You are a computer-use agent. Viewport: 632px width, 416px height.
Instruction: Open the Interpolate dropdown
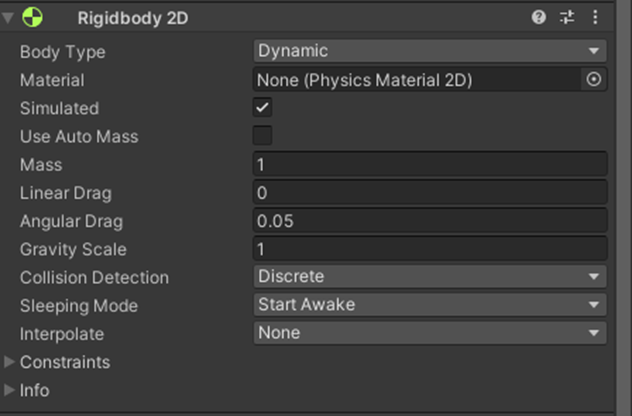[430, 333]
